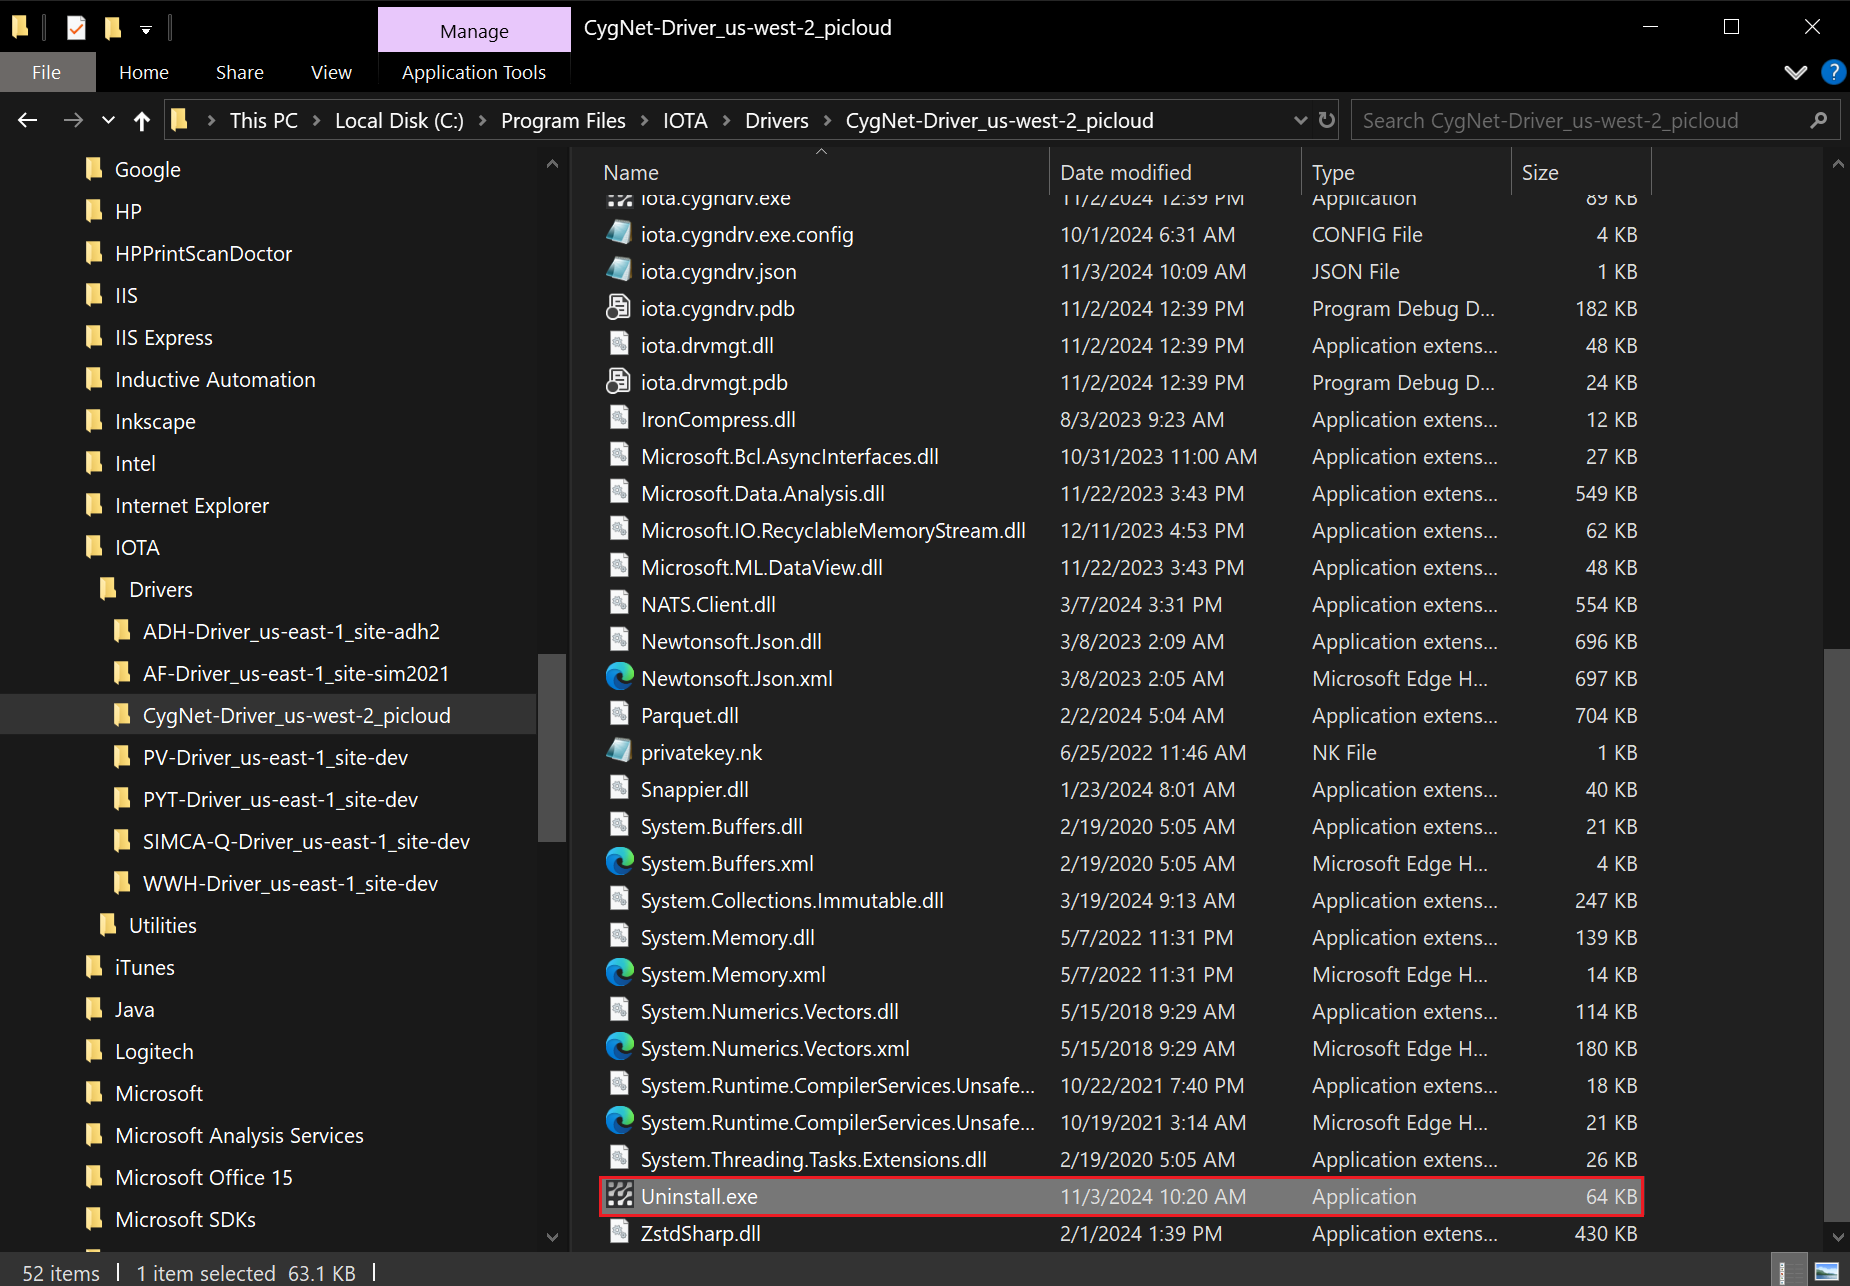Viewport: 1850px width, 1286px height.
Task: Click This PC in the address bar
Action: (264, 121)
